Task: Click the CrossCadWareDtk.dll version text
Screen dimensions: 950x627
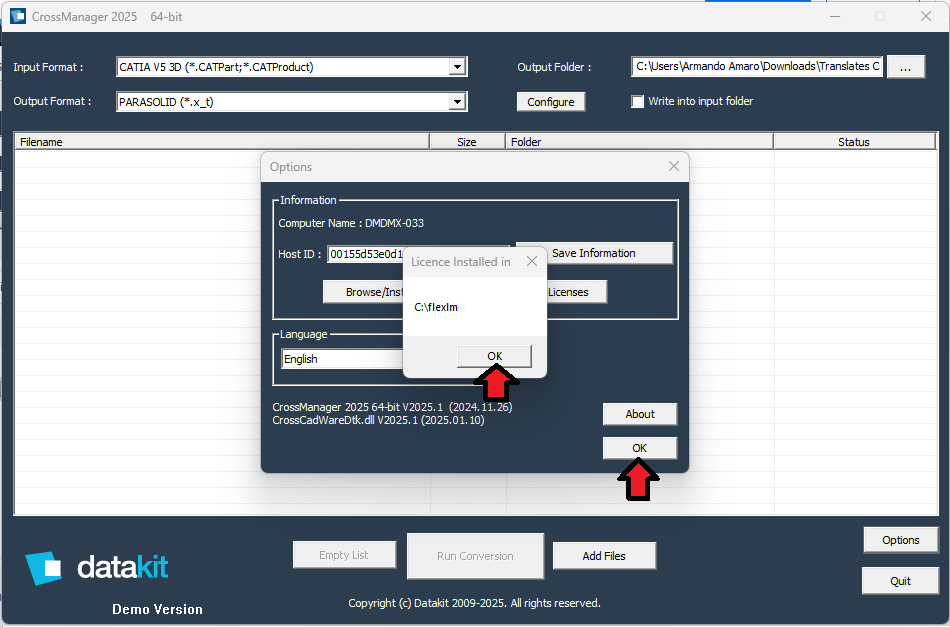Action: pyautogui.click(x=378, y=420)
